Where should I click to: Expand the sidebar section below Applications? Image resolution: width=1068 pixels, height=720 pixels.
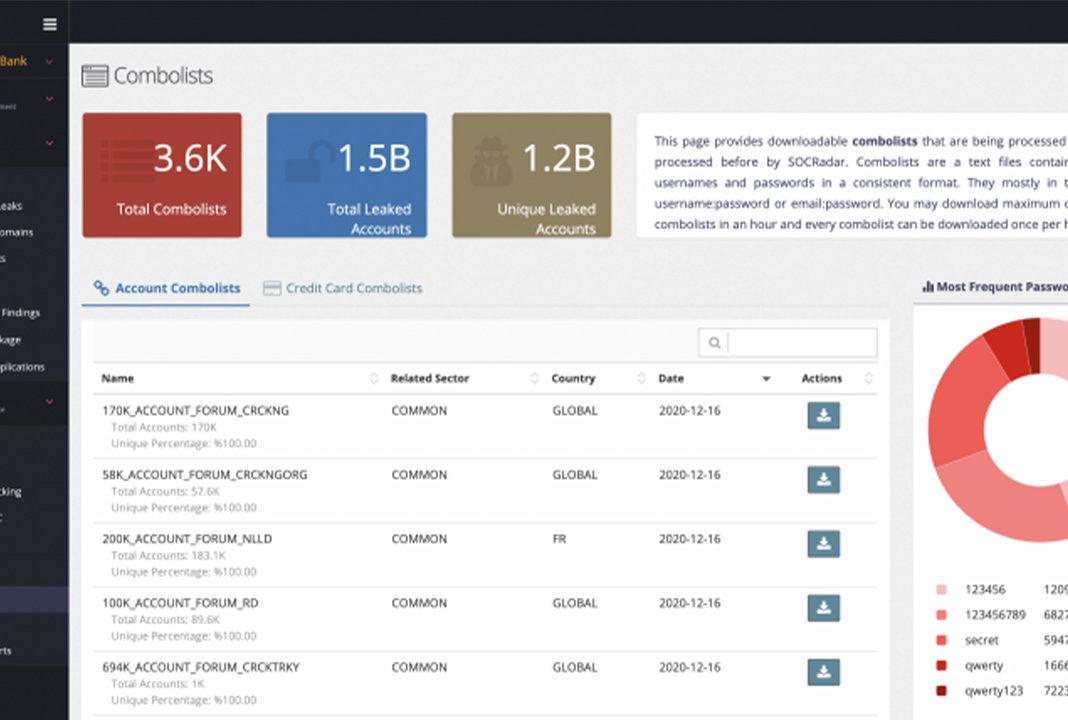click(49, 402)
